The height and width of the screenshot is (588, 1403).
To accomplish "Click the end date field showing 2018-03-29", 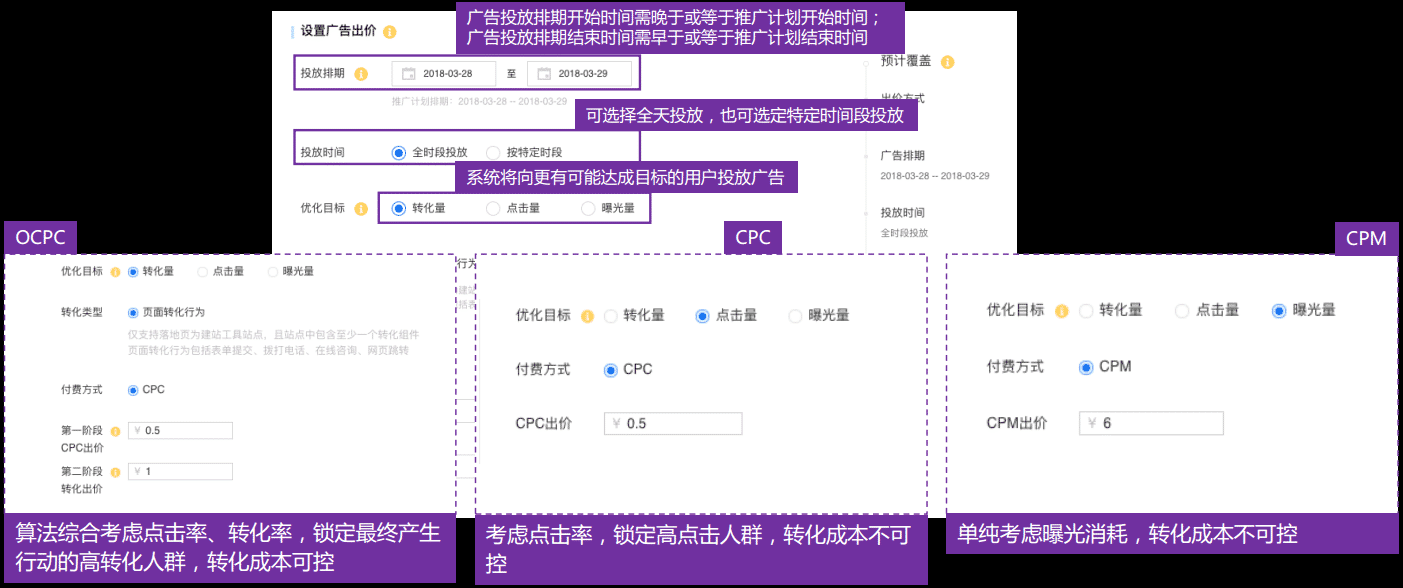I will [x=579, y=73].
